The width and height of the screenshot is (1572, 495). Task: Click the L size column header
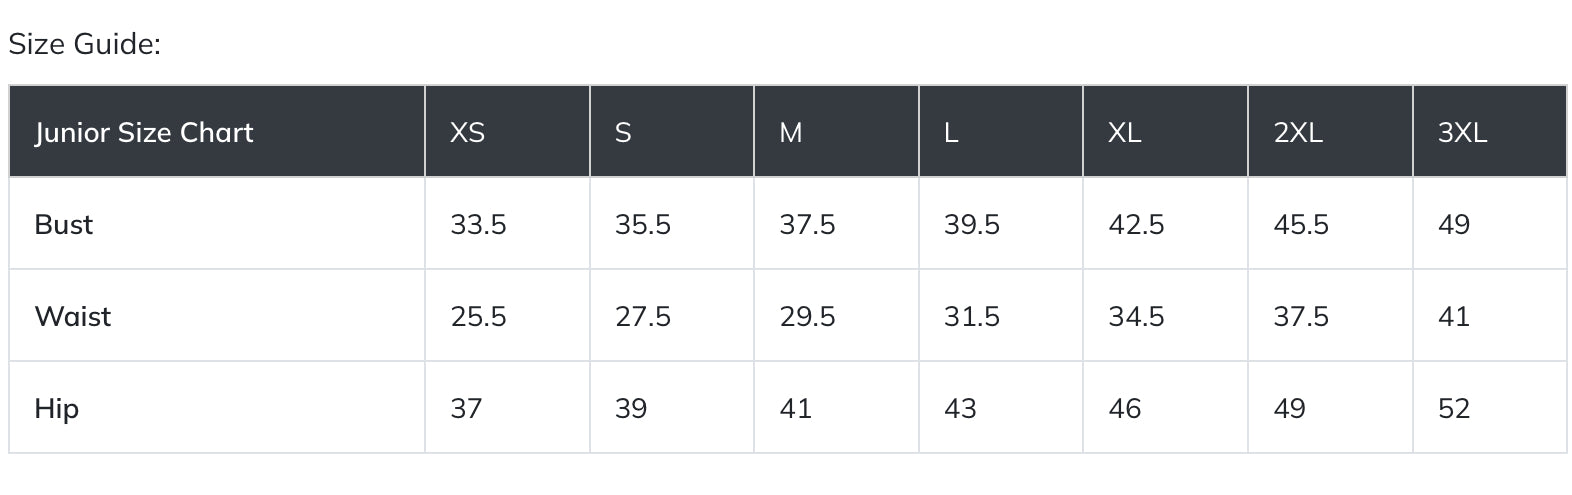951,132
